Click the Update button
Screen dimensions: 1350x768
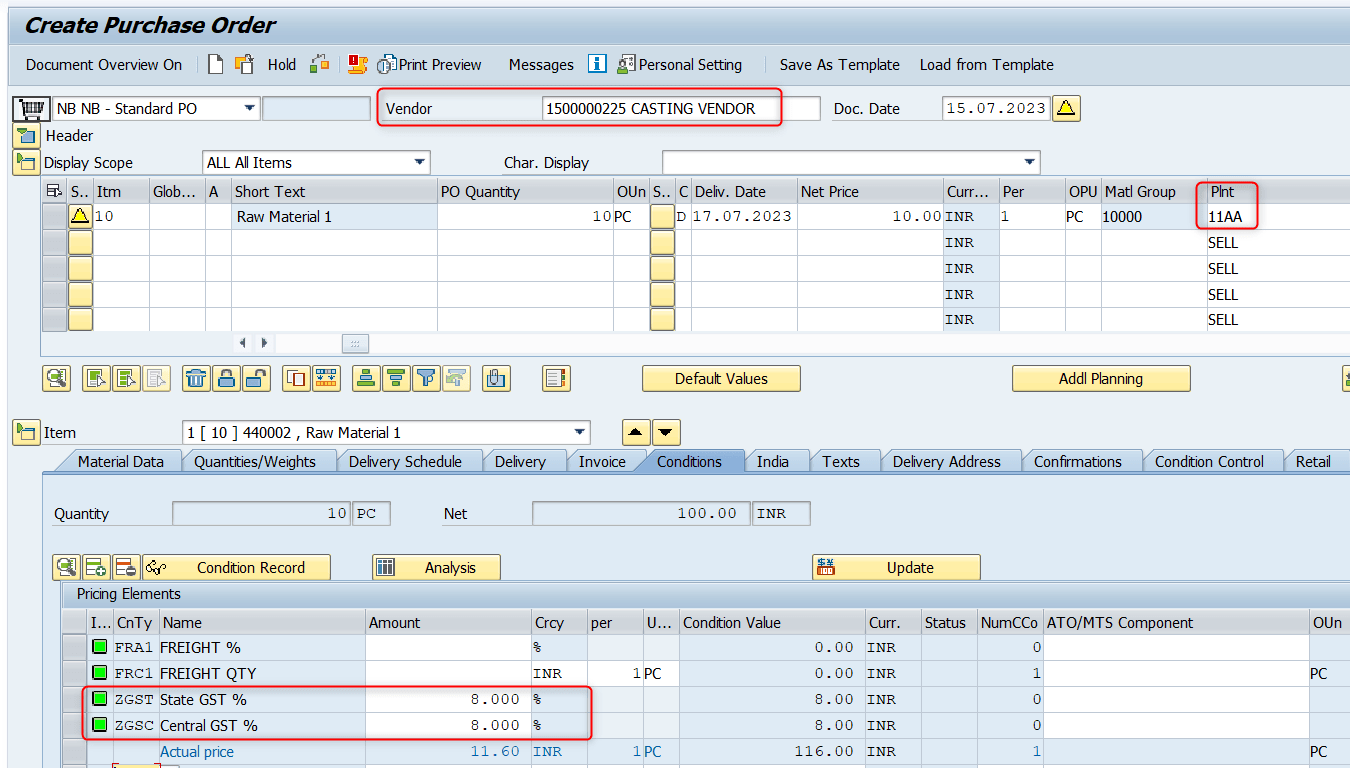[896, 567]
